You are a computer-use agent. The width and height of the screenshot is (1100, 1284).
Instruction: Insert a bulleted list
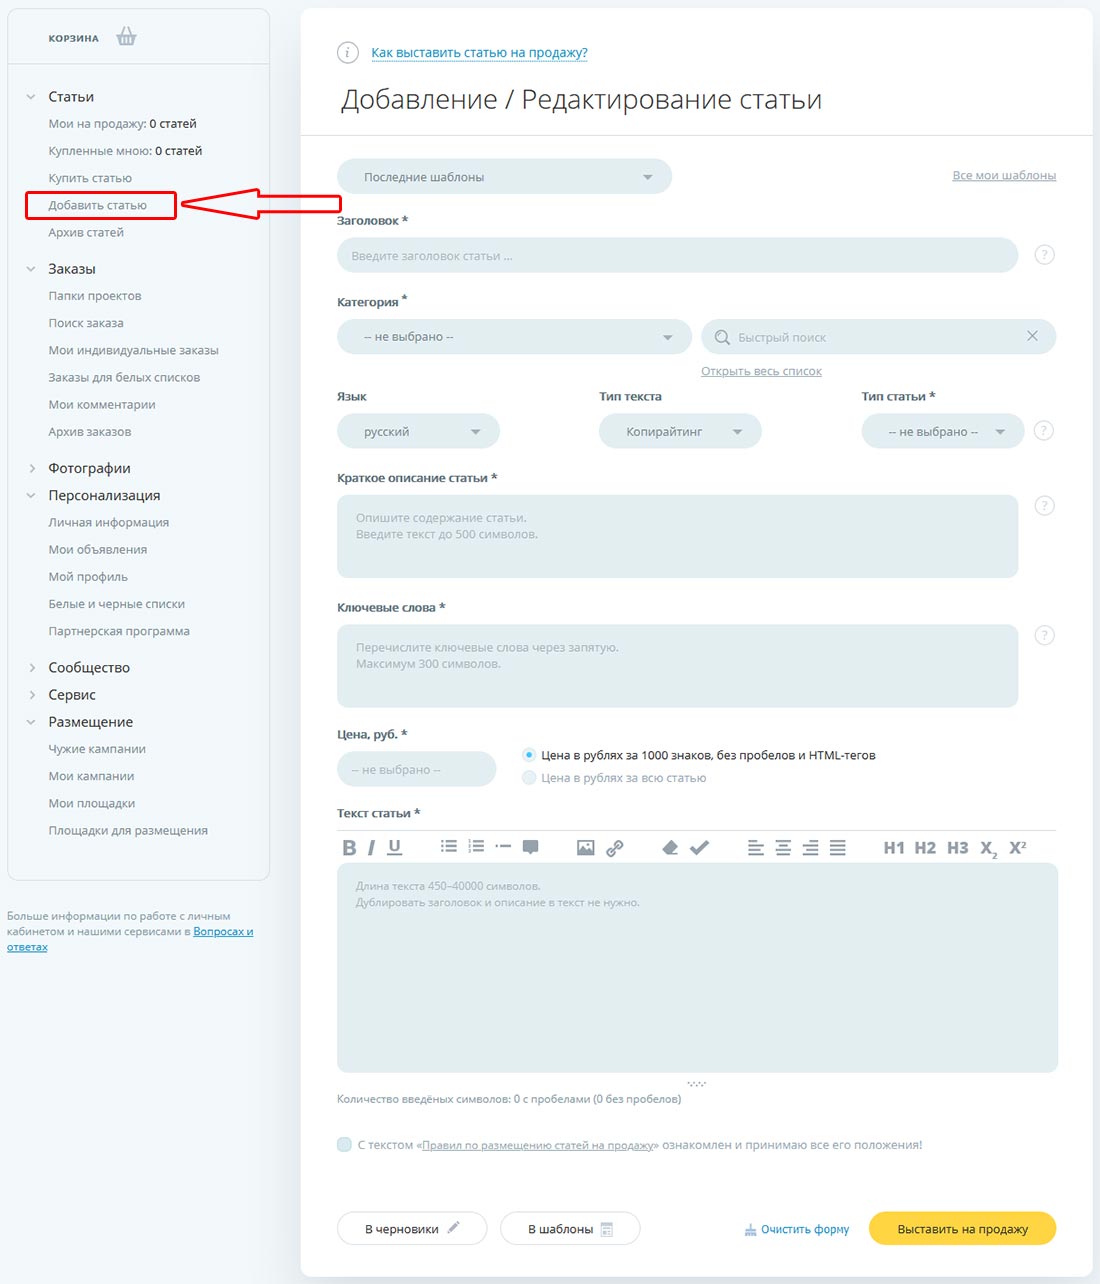pos(448,845)
